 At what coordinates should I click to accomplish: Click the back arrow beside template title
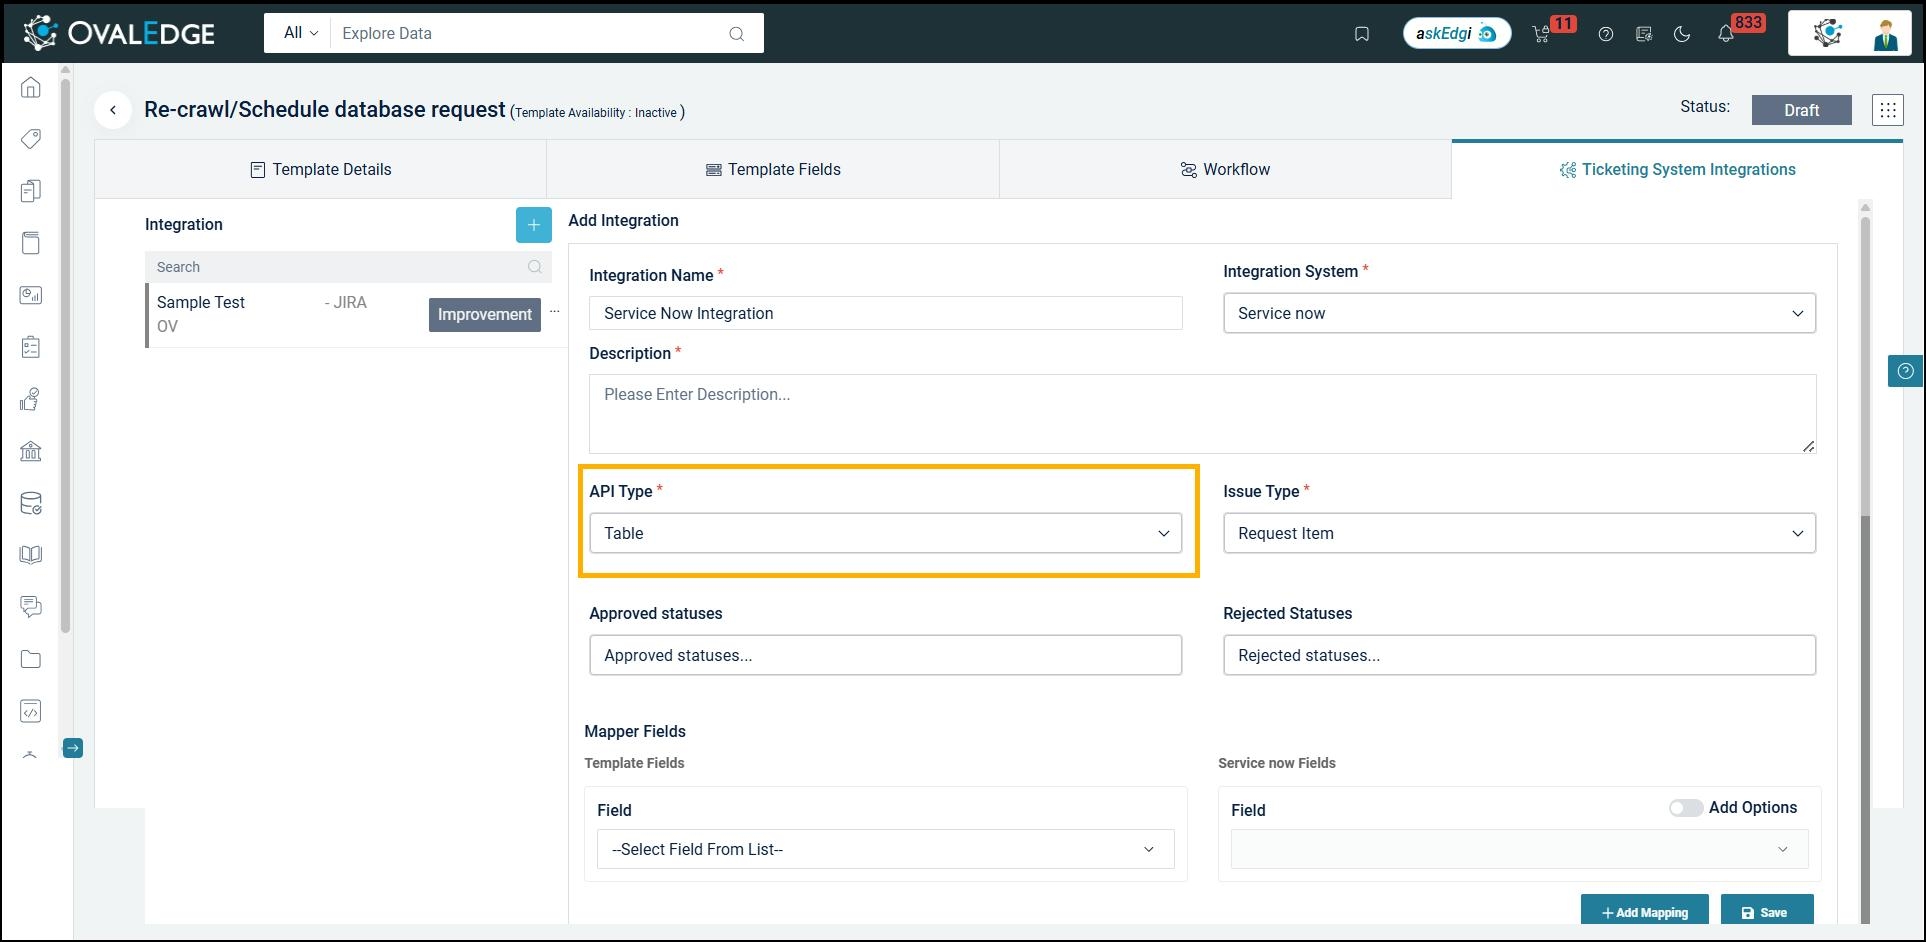113,110
